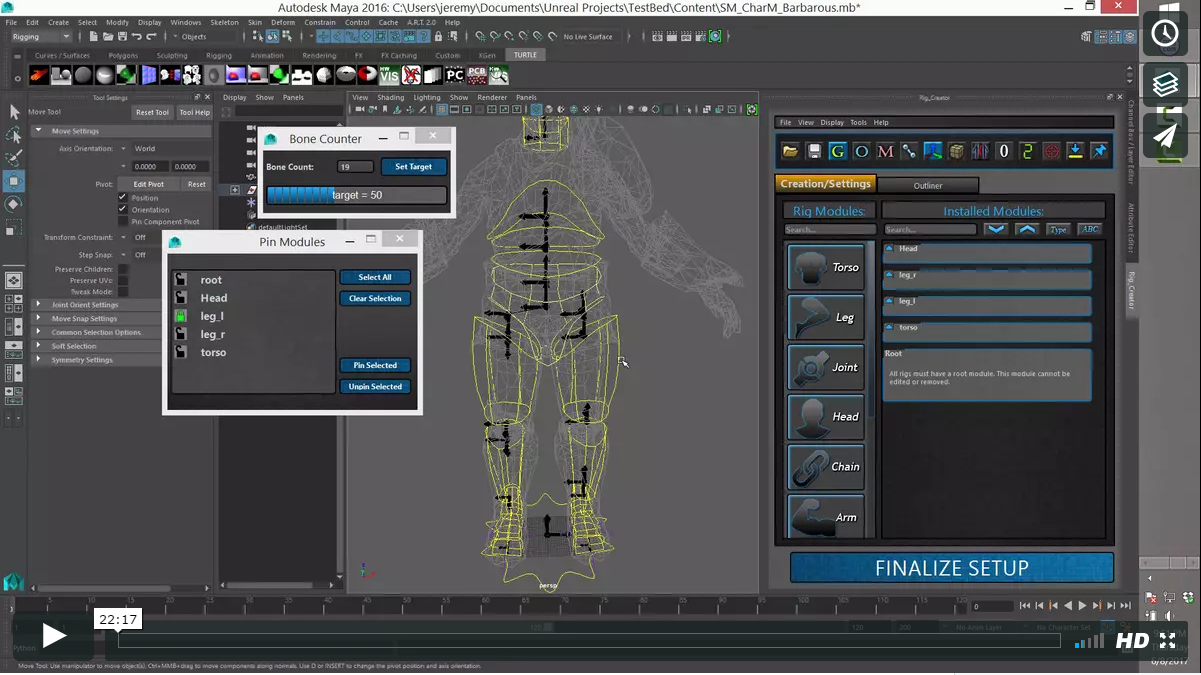Viewport: 1201px width, 675px height.
Task: Click the pink M icon in Rig Creator toolbar
Action: click(885, 151)
